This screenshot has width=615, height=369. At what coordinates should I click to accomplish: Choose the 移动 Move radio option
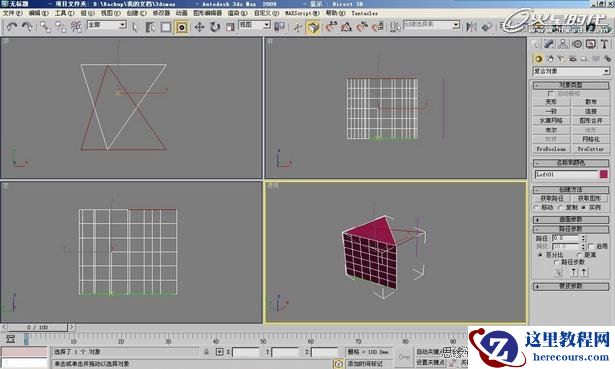click(x=537, y=207)
